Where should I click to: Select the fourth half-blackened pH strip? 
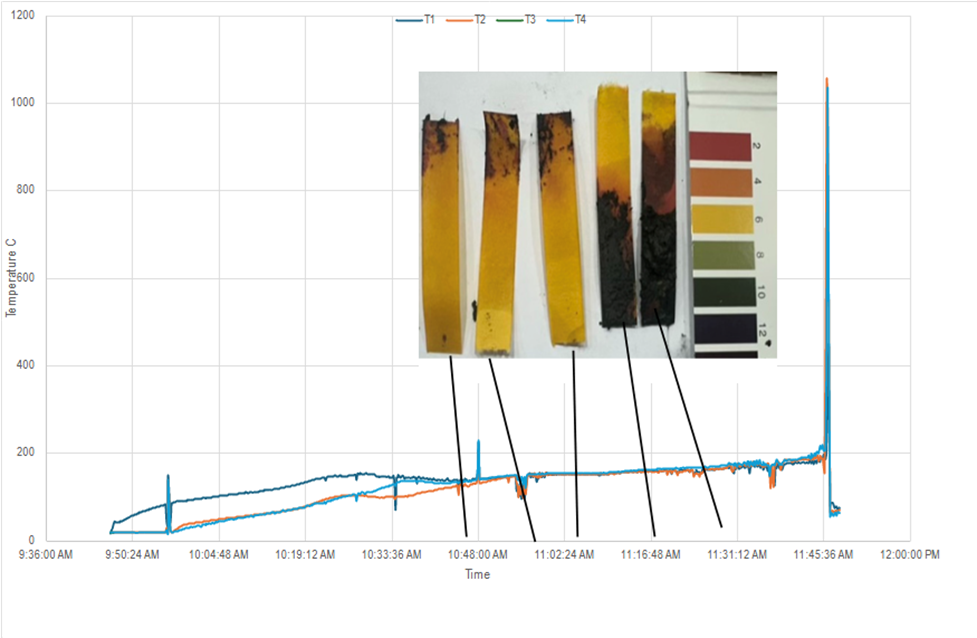617,205
